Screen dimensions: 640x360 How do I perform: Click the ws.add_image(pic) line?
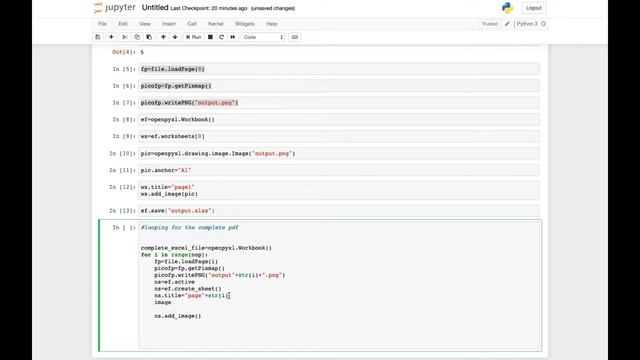click(x=169, y=194)
